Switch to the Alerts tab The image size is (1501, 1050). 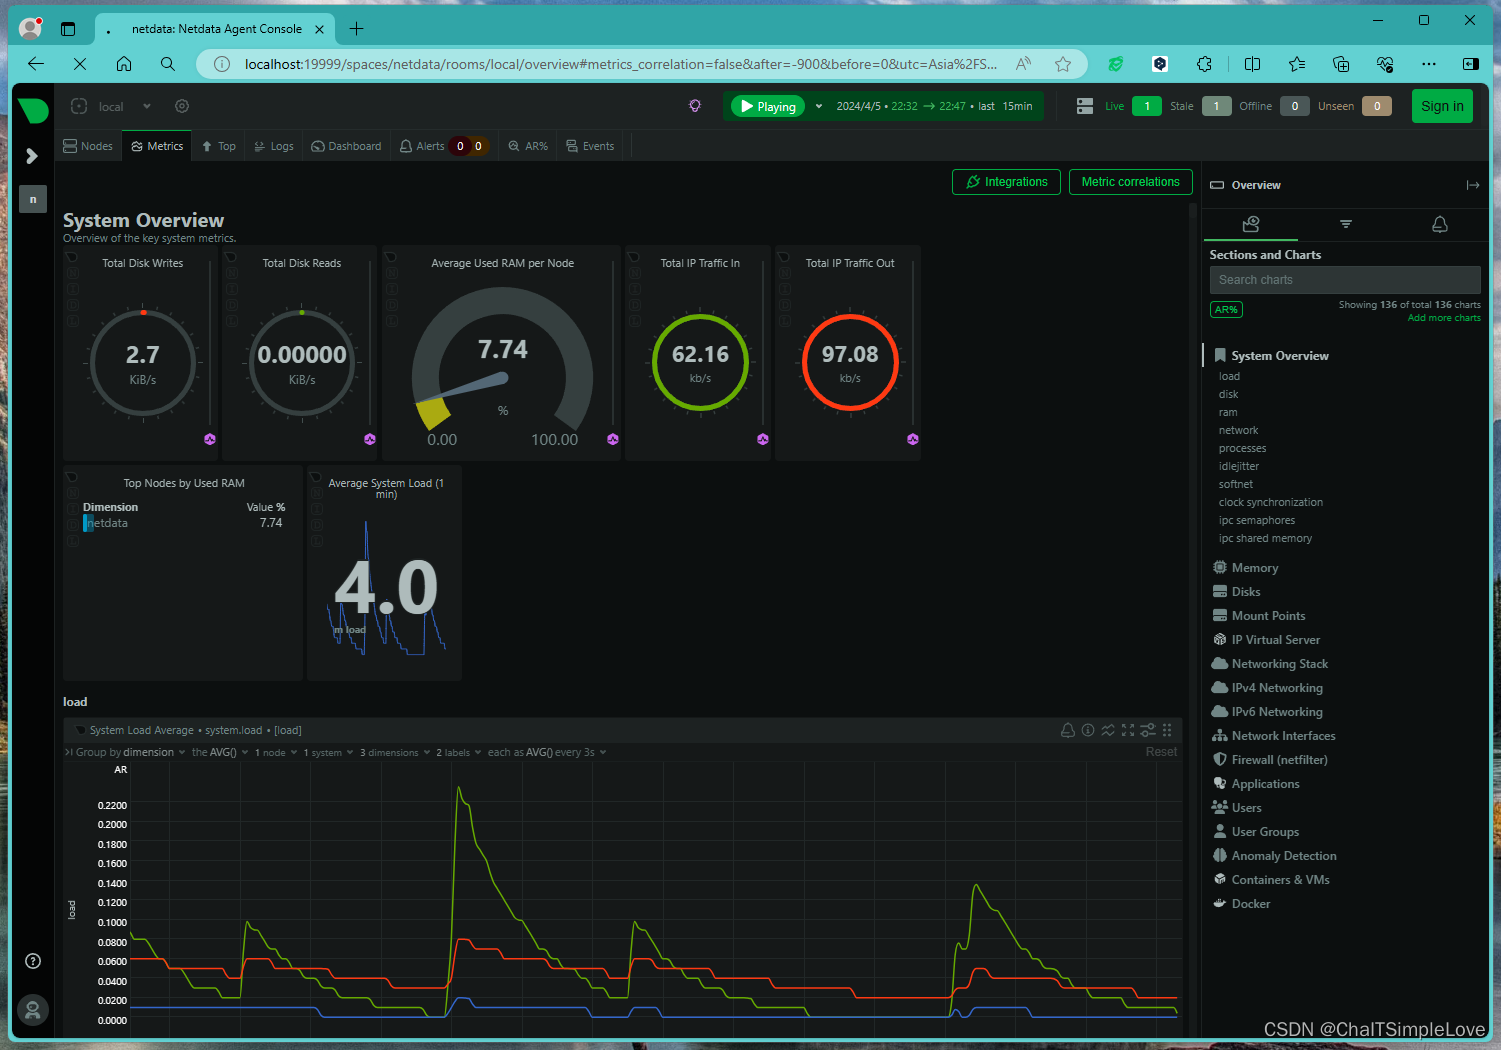[x=442, y=146]
